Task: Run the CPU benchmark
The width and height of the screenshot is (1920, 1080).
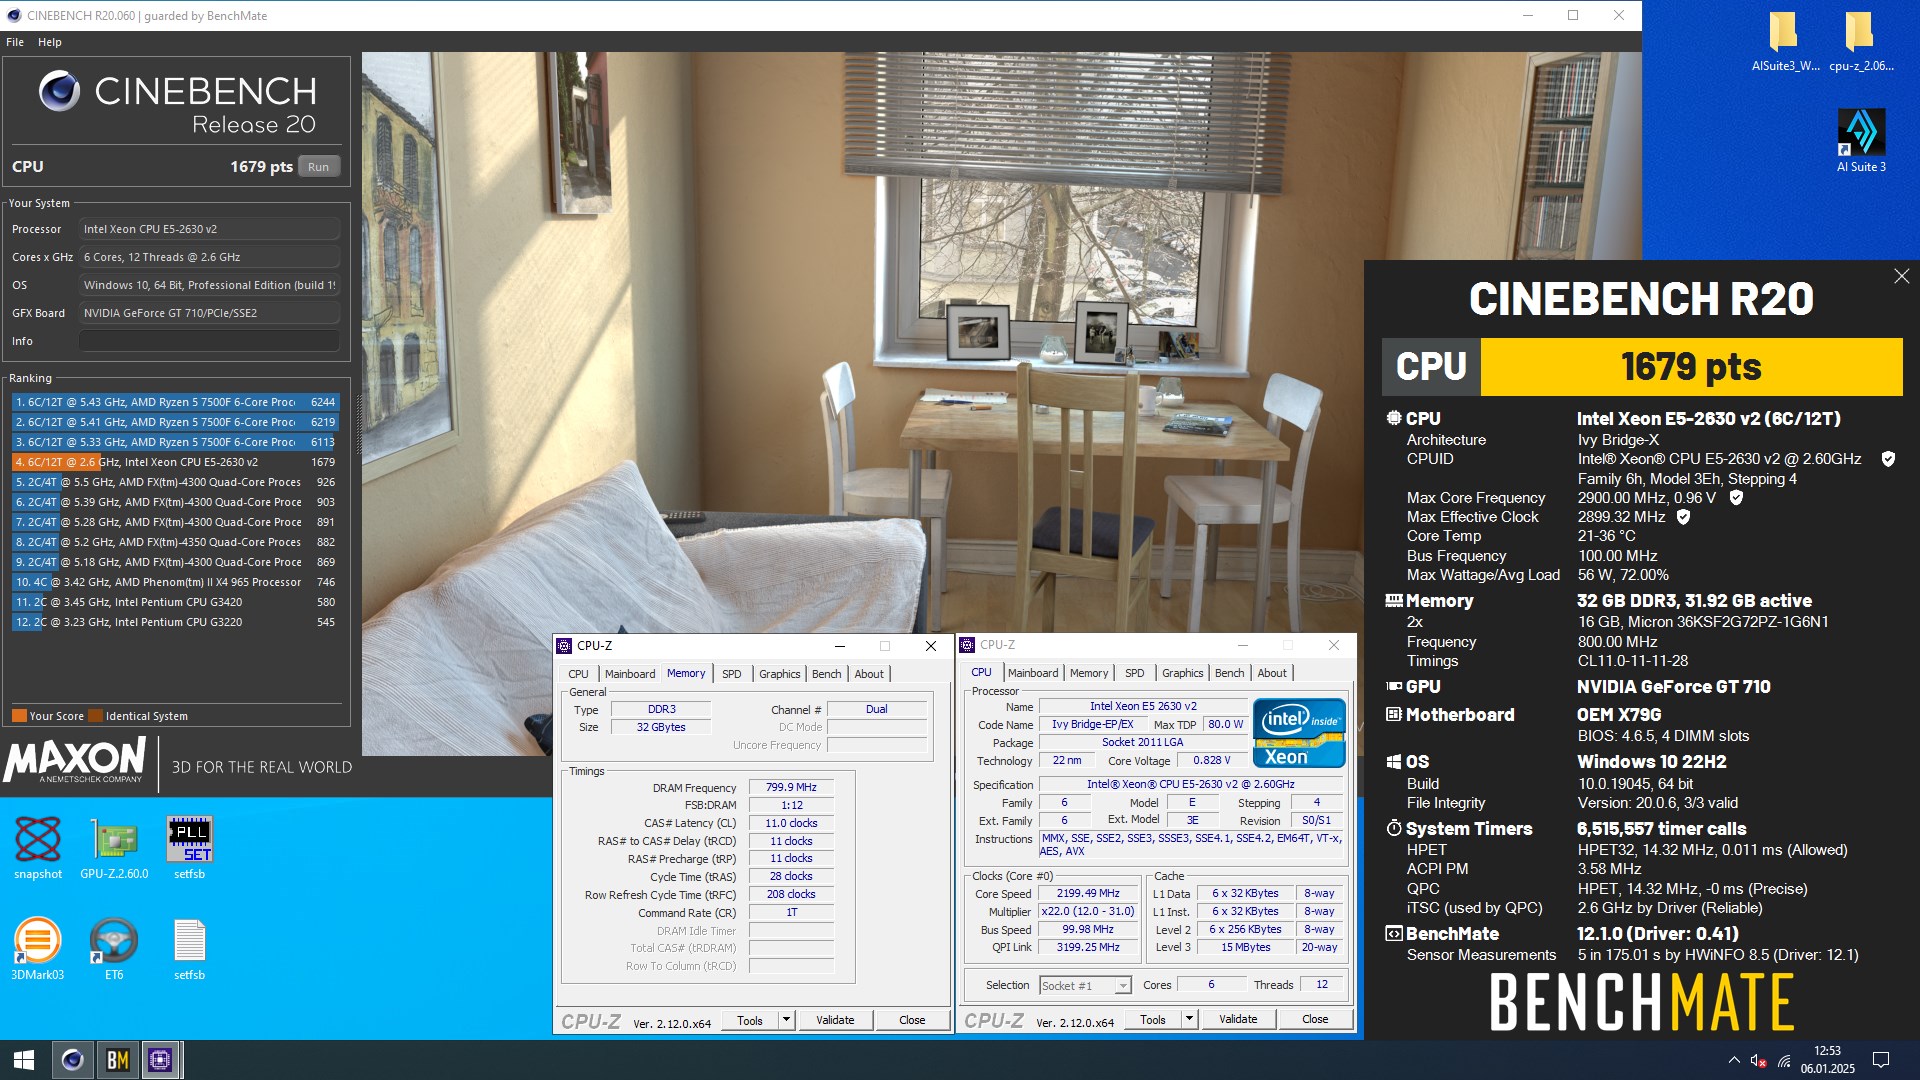Action: tap(319, 167)
